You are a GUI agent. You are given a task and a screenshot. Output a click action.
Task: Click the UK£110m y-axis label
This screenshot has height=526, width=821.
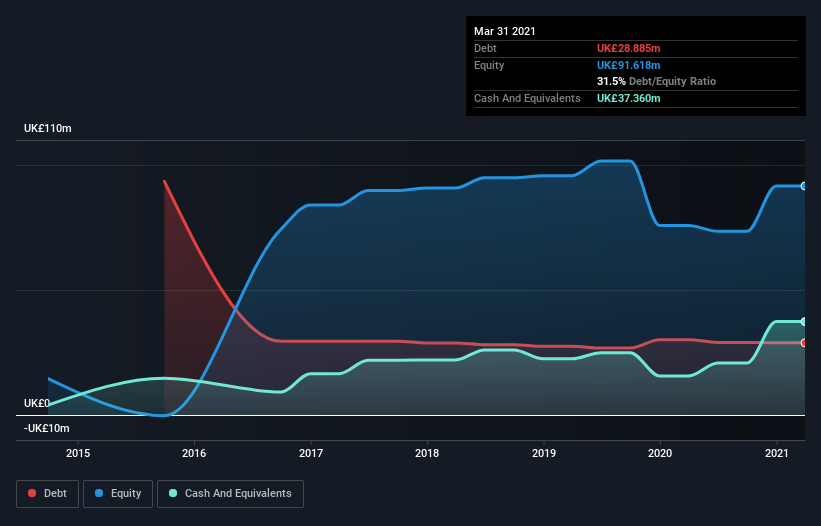pos(48,128)
